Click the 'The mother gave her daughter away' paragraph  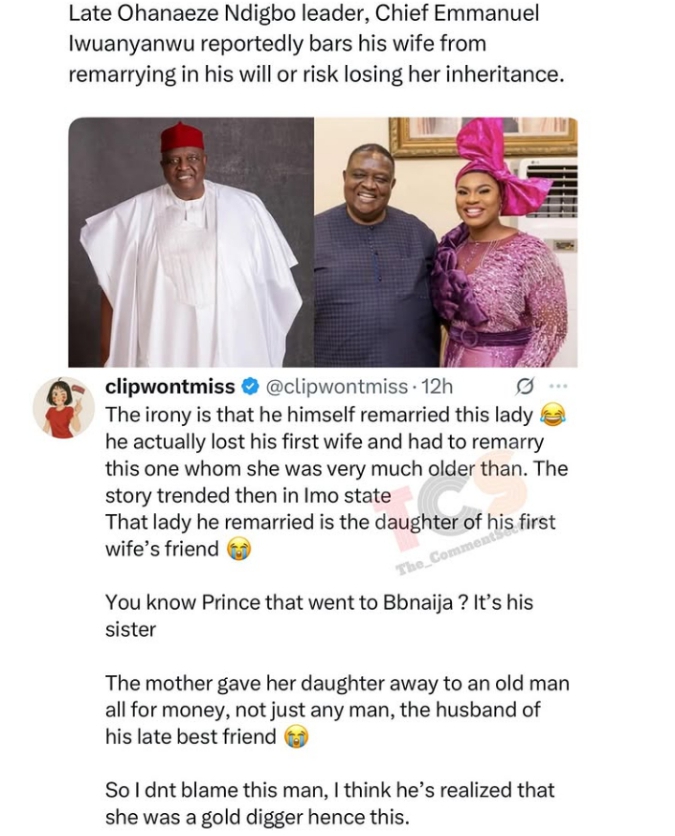pyautogui.click(x=337, y=710)
